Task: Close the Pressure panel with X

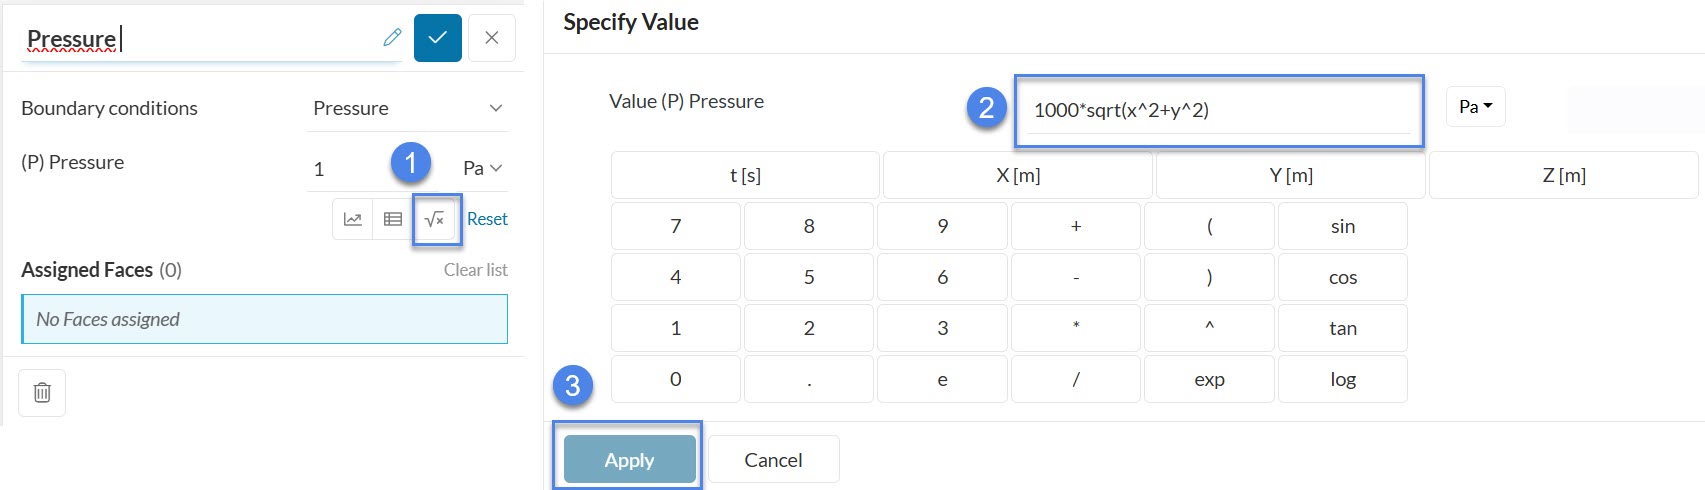Action: coord(491,38)
